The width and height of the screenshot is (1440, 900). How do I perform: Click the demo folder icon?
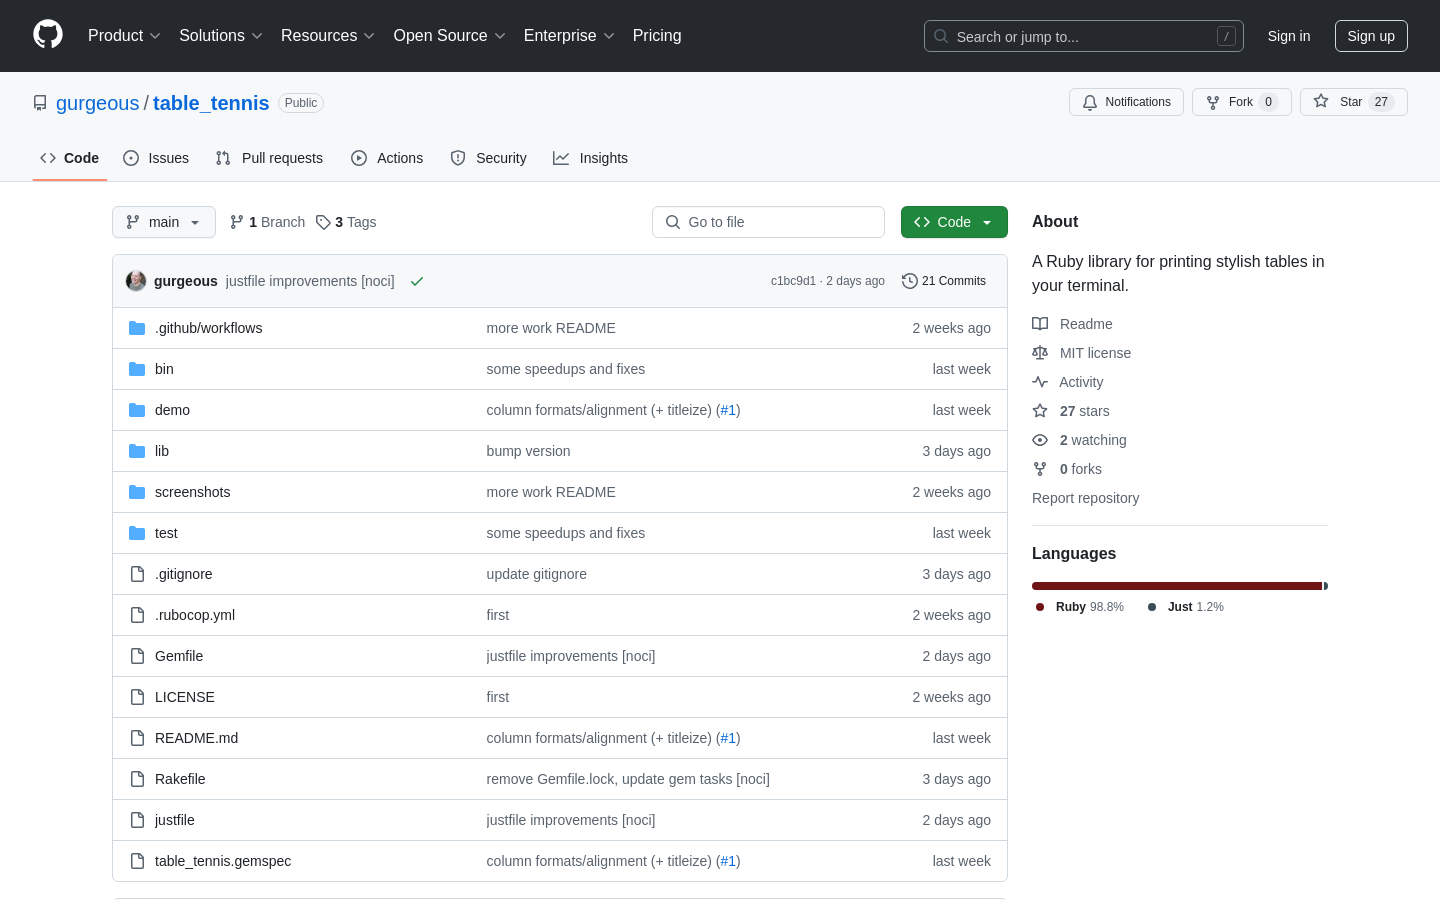[137, 410]
